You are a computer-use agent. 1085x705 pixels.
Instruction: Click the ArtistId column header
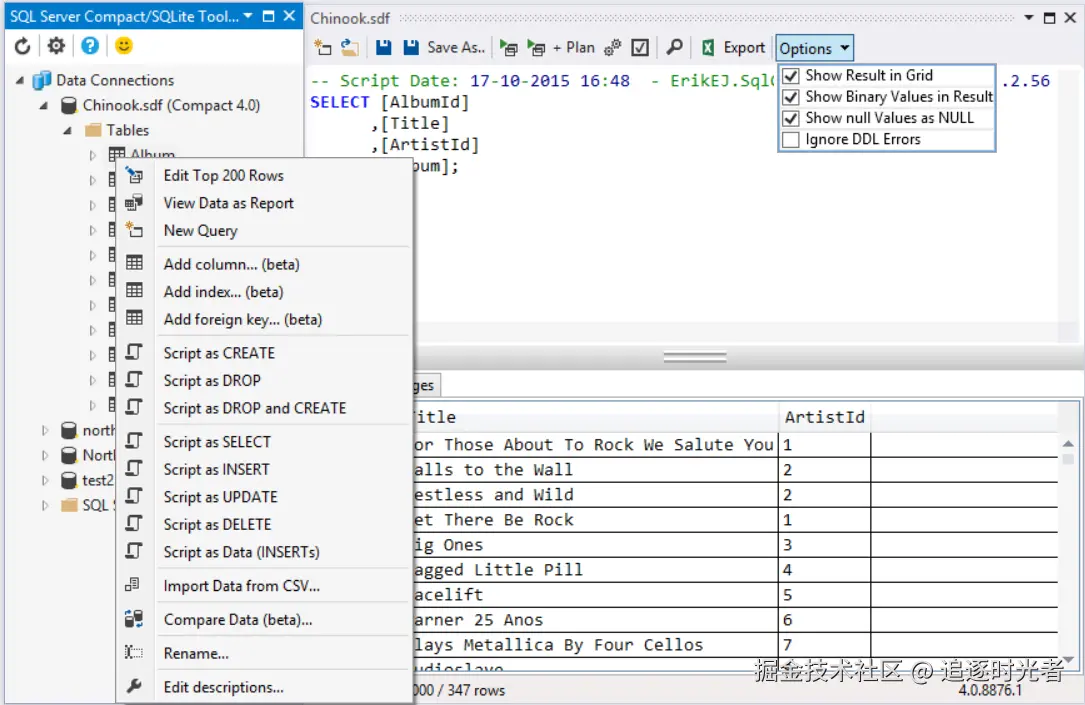coord(824,417)
